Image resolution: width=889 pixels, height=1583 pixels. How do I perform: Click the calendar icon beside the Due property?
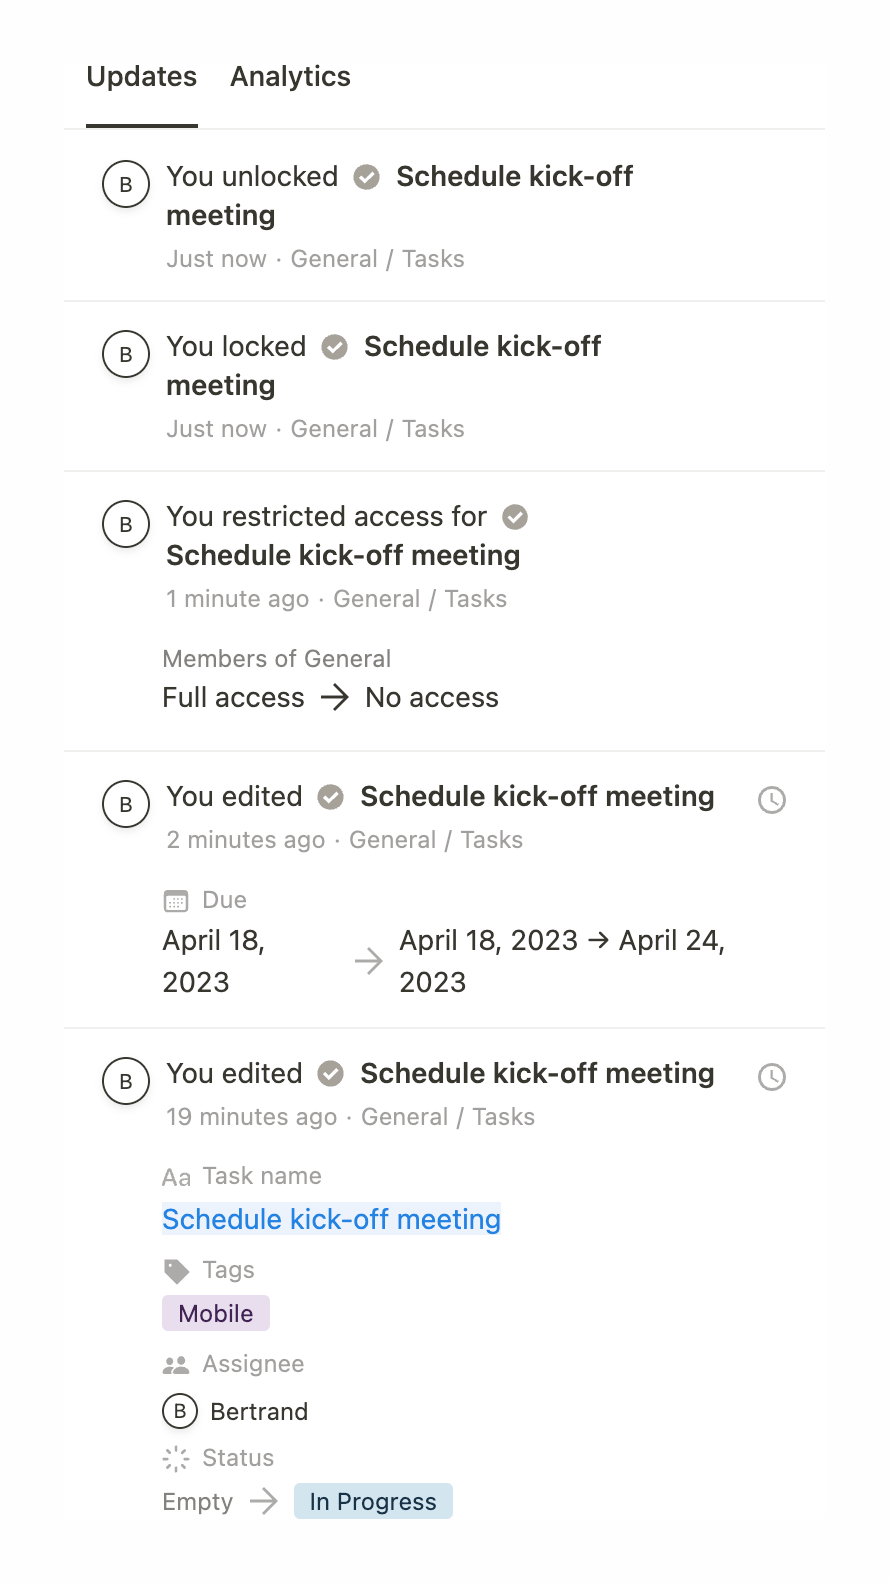pos(176,900)
